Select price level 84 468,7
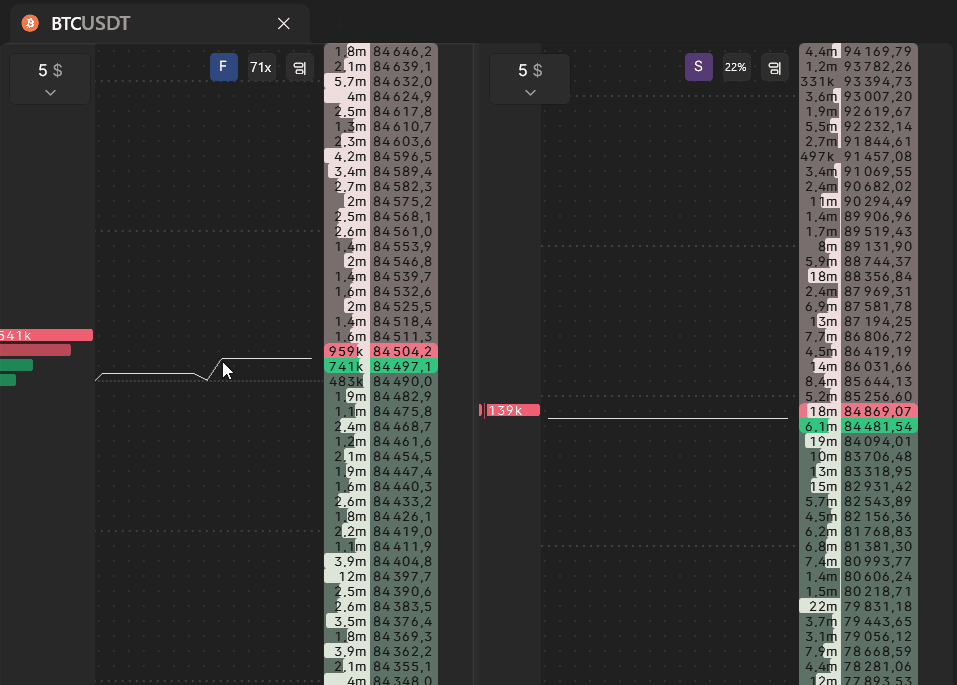Screen dimensions: 957x685 click(x=403, y=427)
